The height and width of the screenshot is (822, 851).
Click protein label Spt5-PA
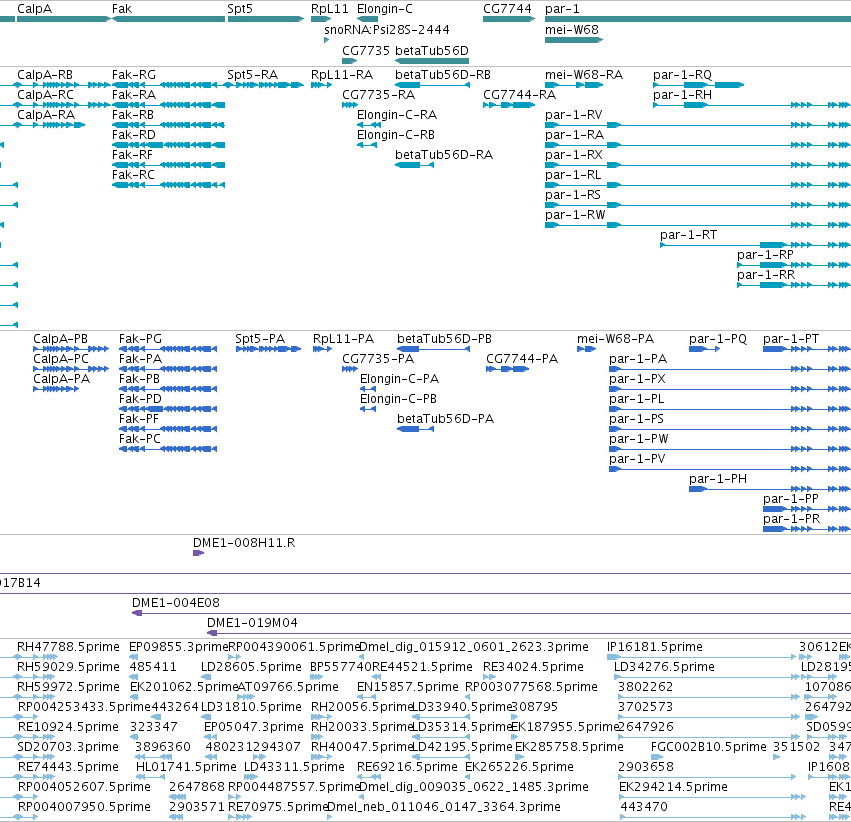pos(260,339)
